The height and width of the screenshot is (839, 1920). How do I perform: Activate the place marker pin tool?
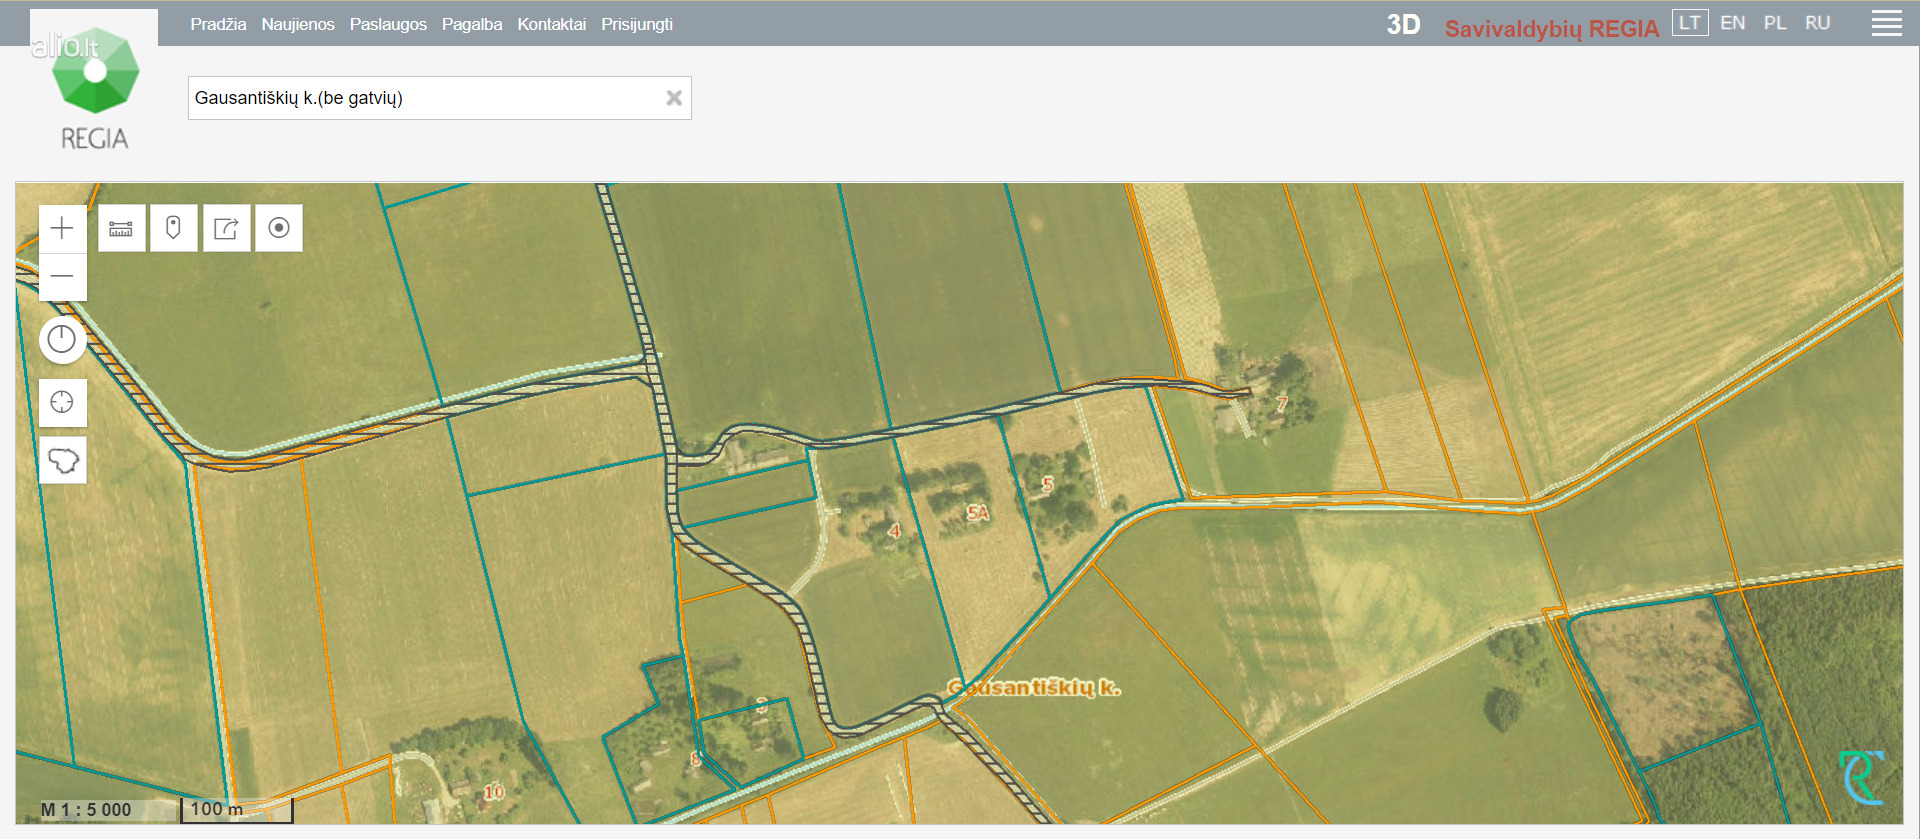coord(173,228)
